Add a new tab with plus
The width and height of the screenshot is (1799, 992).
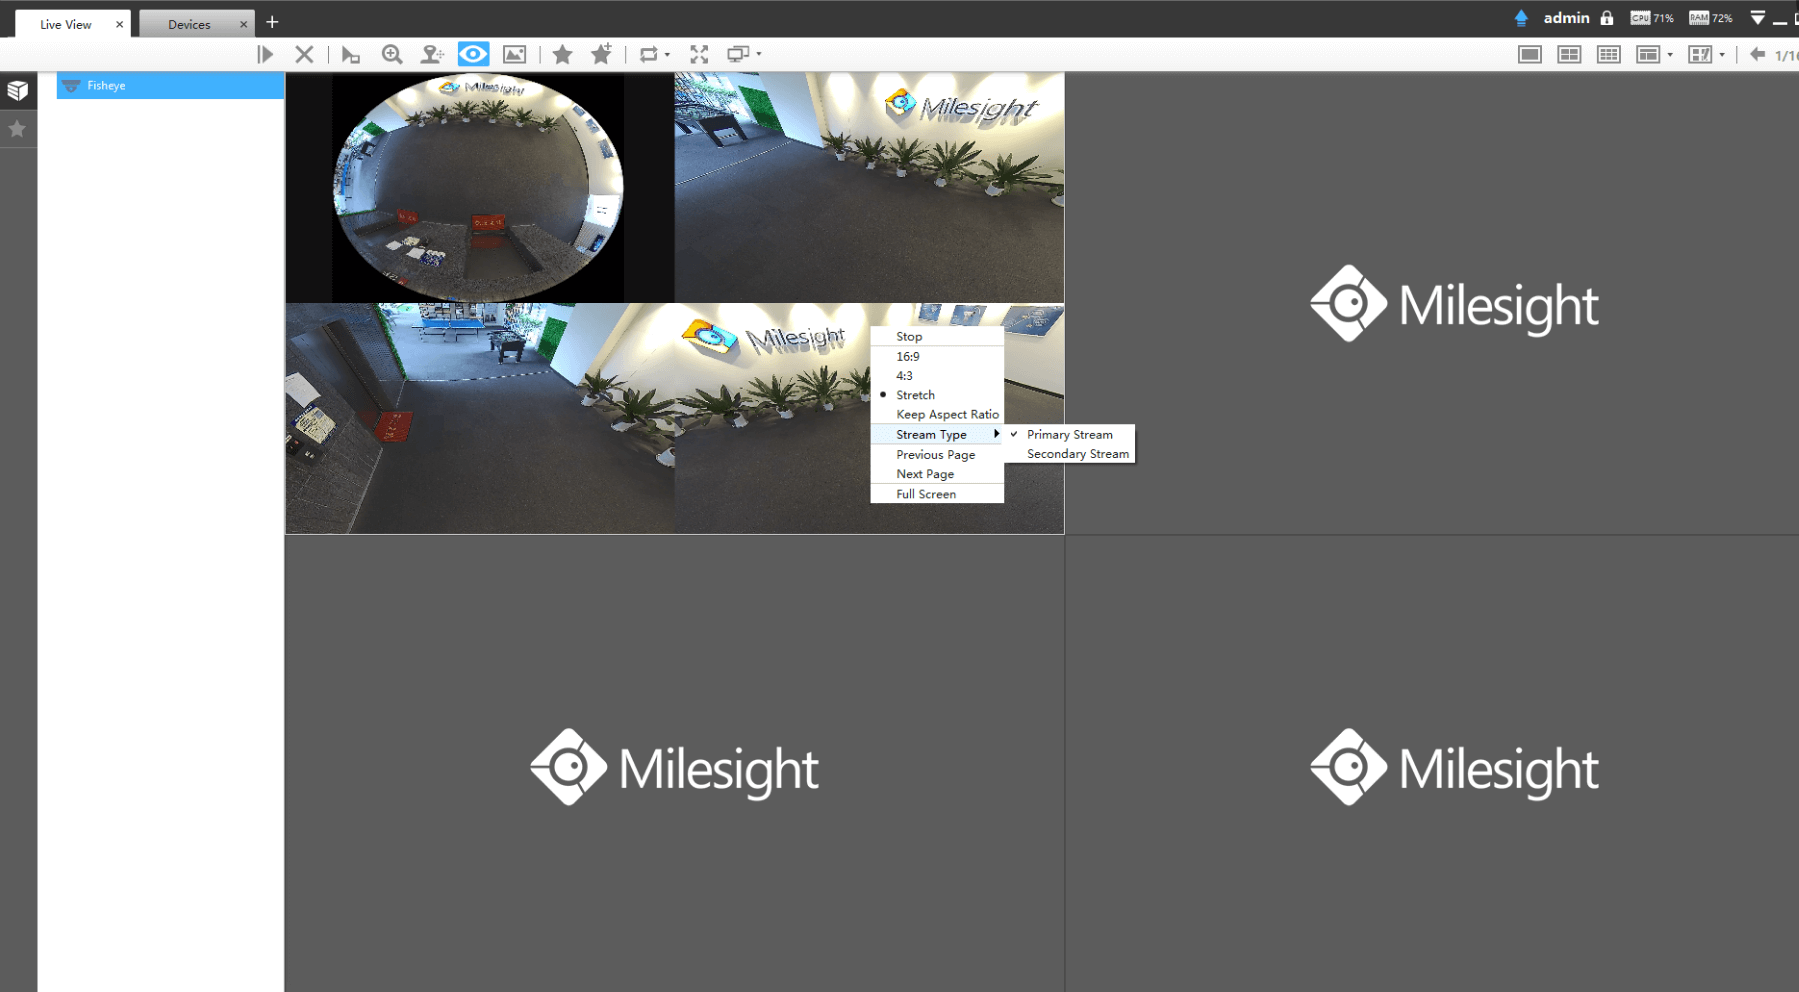(272, 22)
